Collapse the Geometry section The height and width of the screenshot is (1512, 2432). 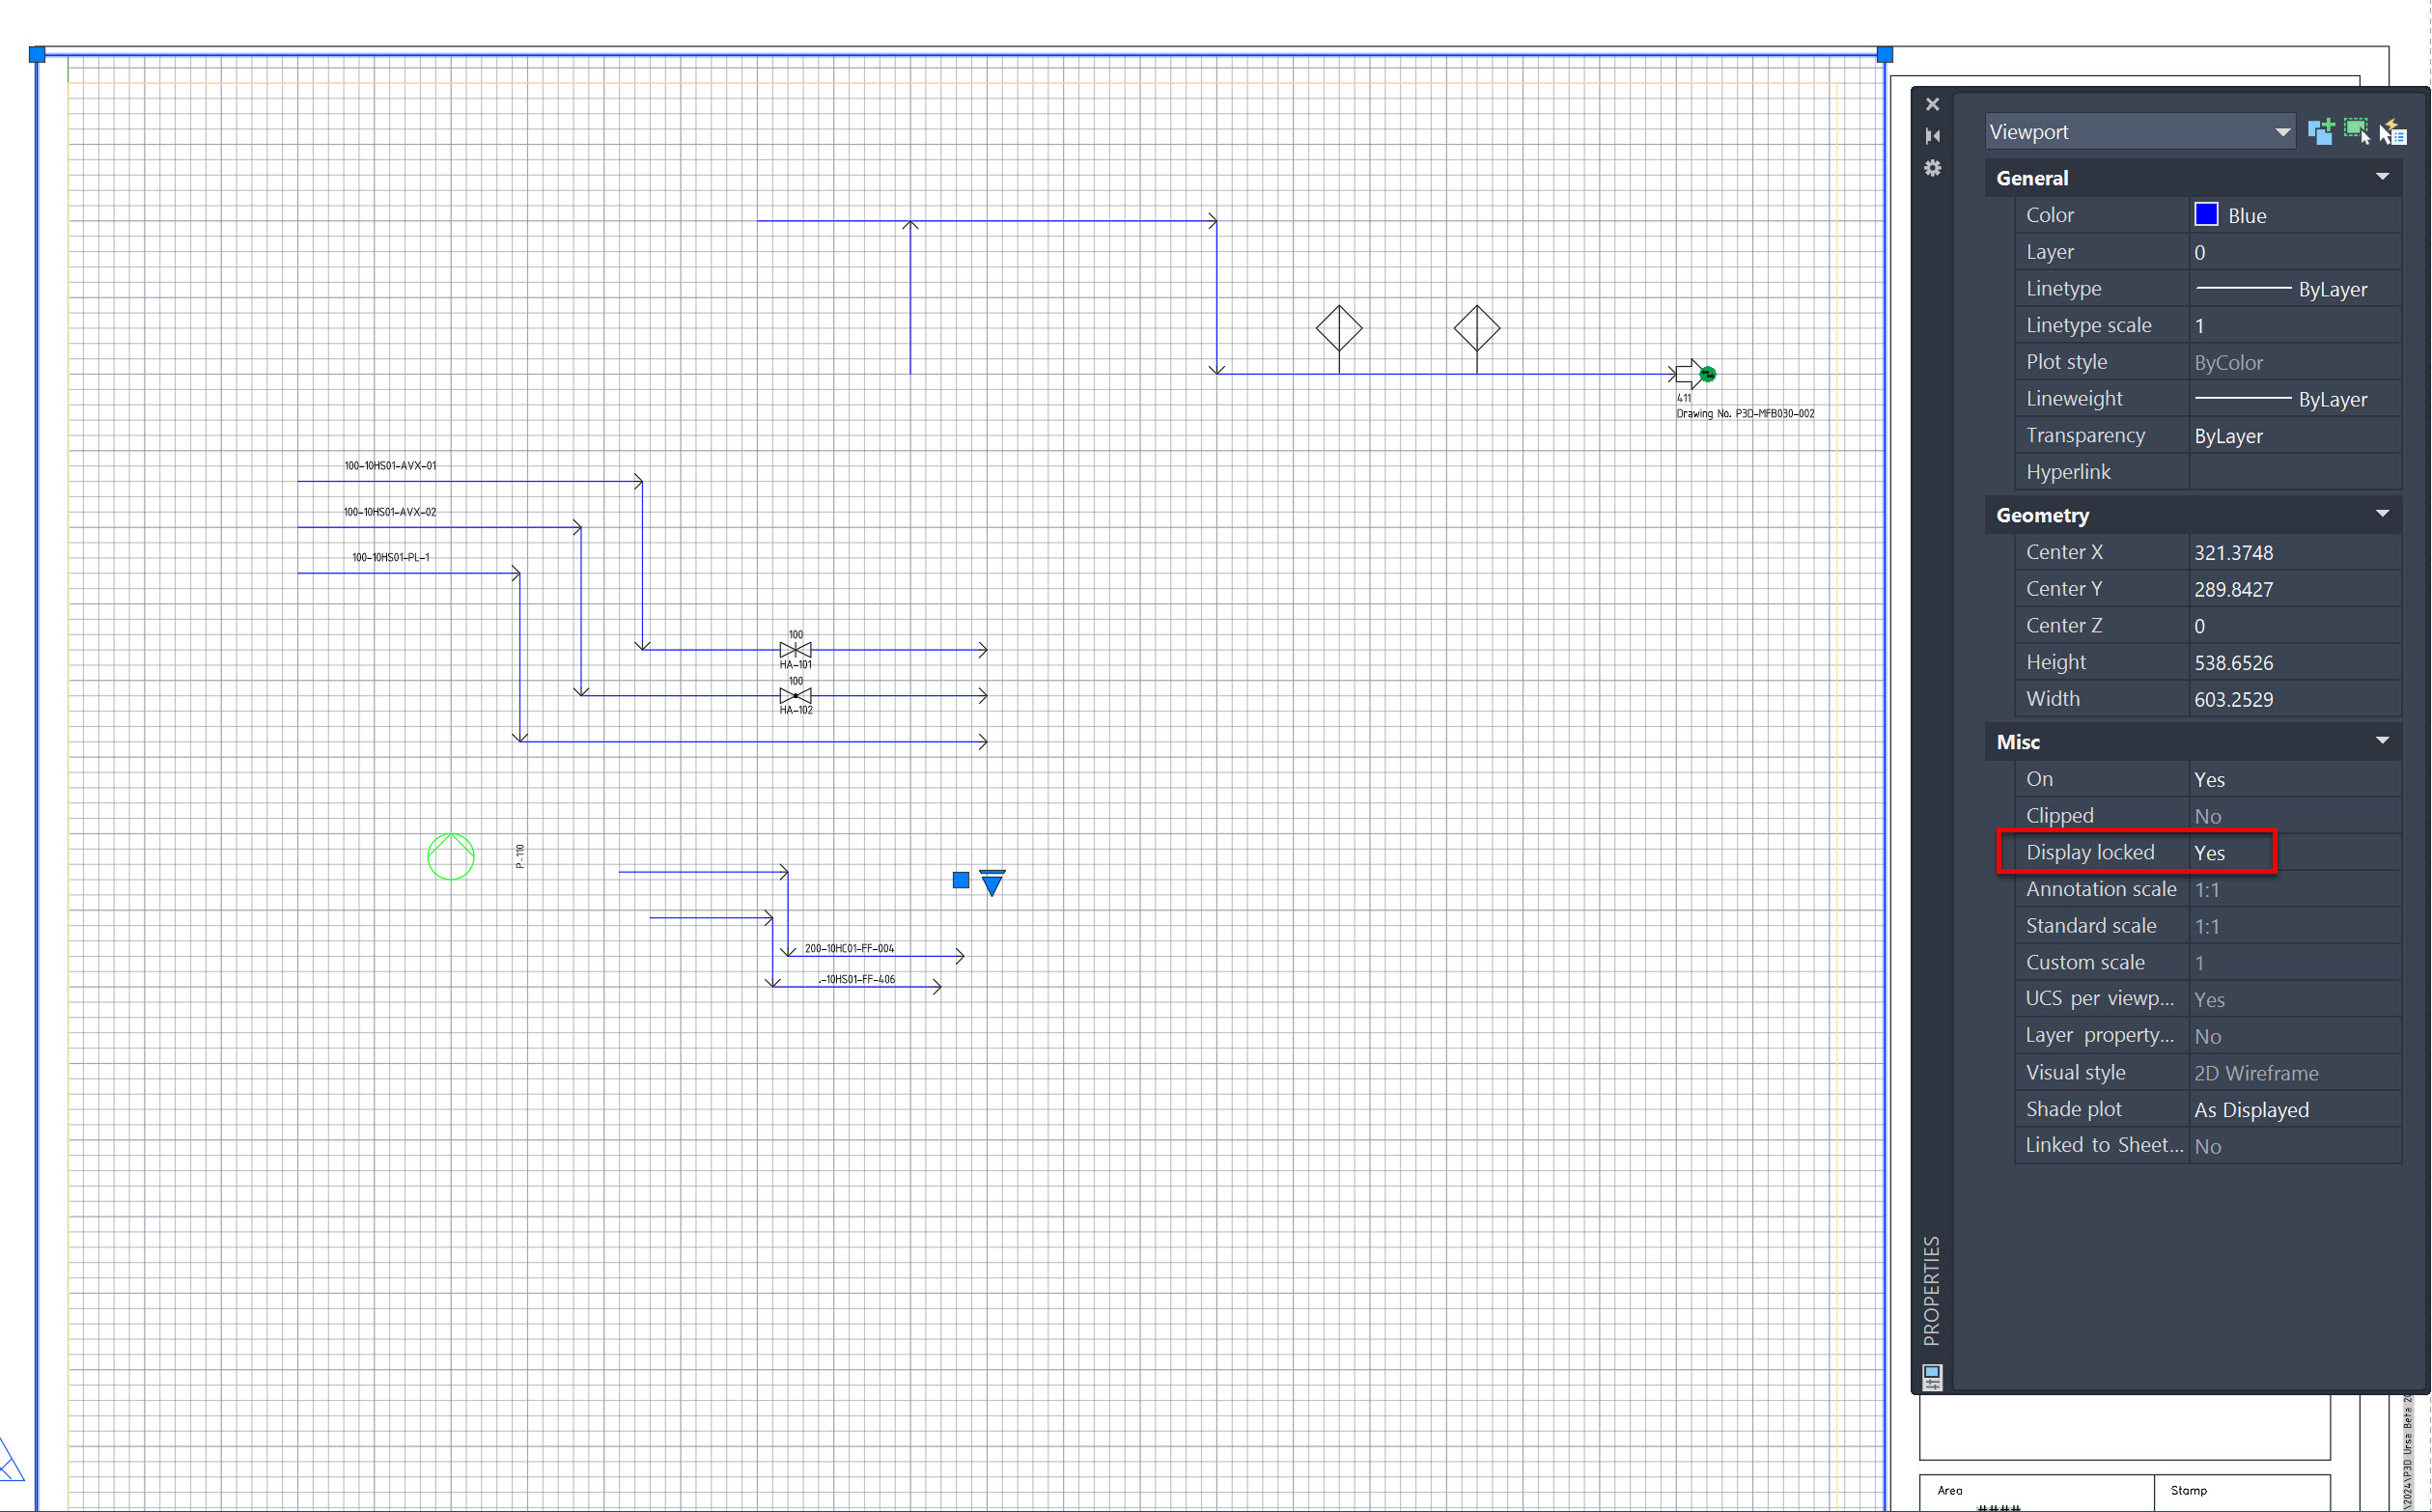pyautogui.click(x=2383, y=514)
